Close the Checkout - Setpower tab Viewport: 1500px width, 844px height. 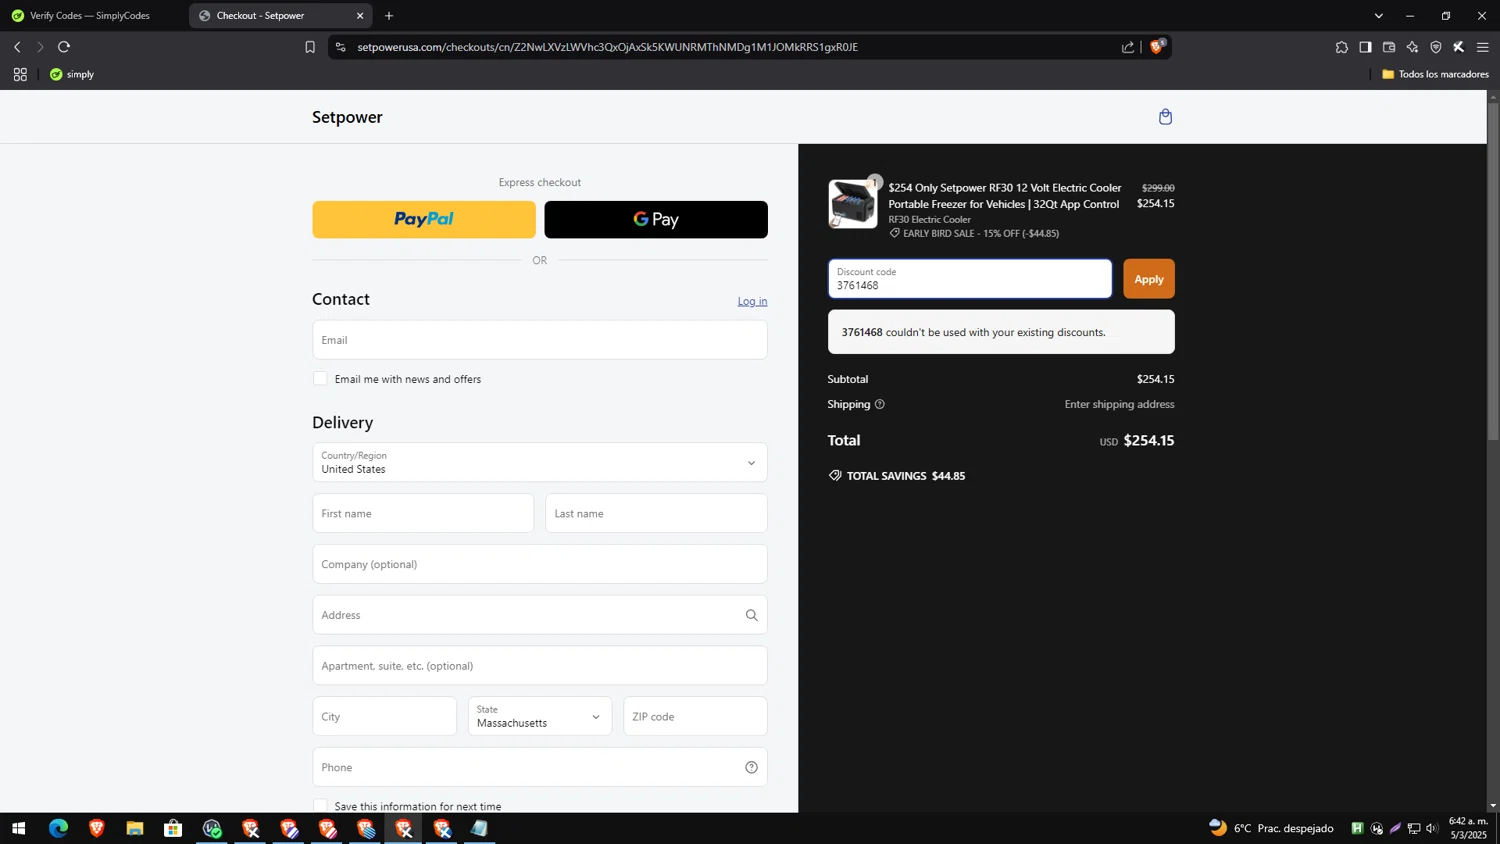point(360,16)
